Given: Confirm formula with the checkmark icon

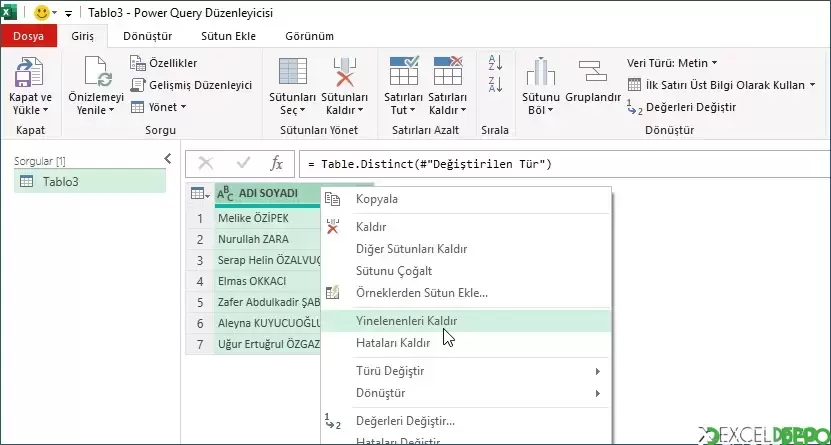Looking at the screenshot, I should tap(243, 164).
